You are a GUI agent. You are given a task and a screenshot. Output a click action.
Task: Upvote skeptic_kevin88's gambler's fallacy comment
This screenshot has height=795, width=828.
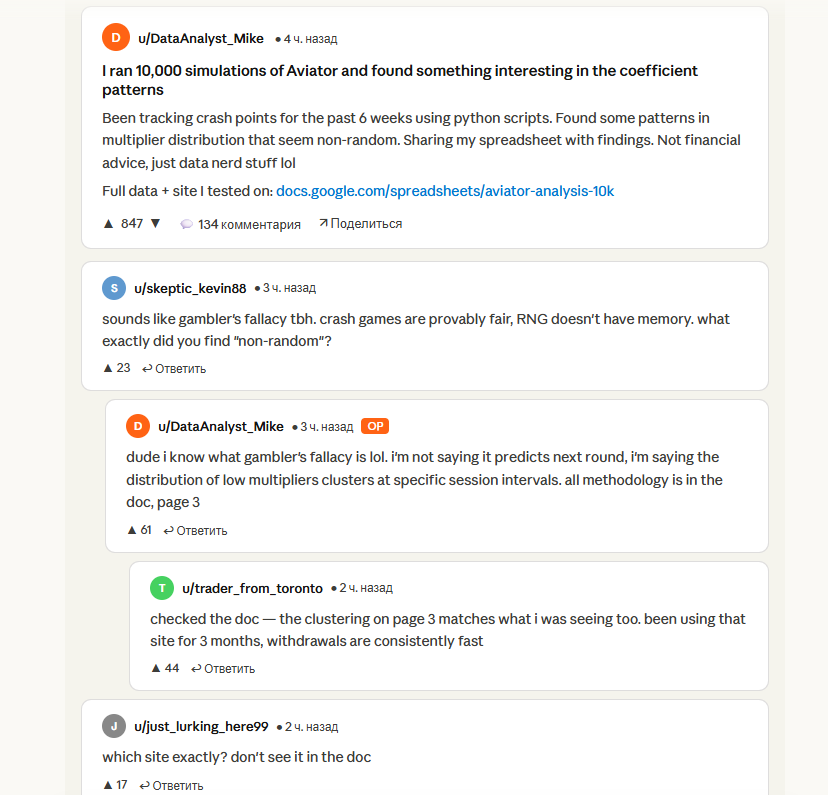click(x=107, y=368)
